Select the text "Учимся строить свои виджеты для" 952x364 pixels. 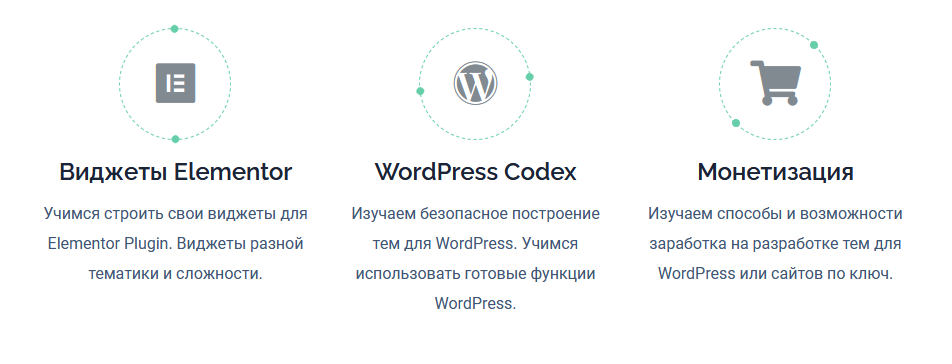tap(175, 214)
